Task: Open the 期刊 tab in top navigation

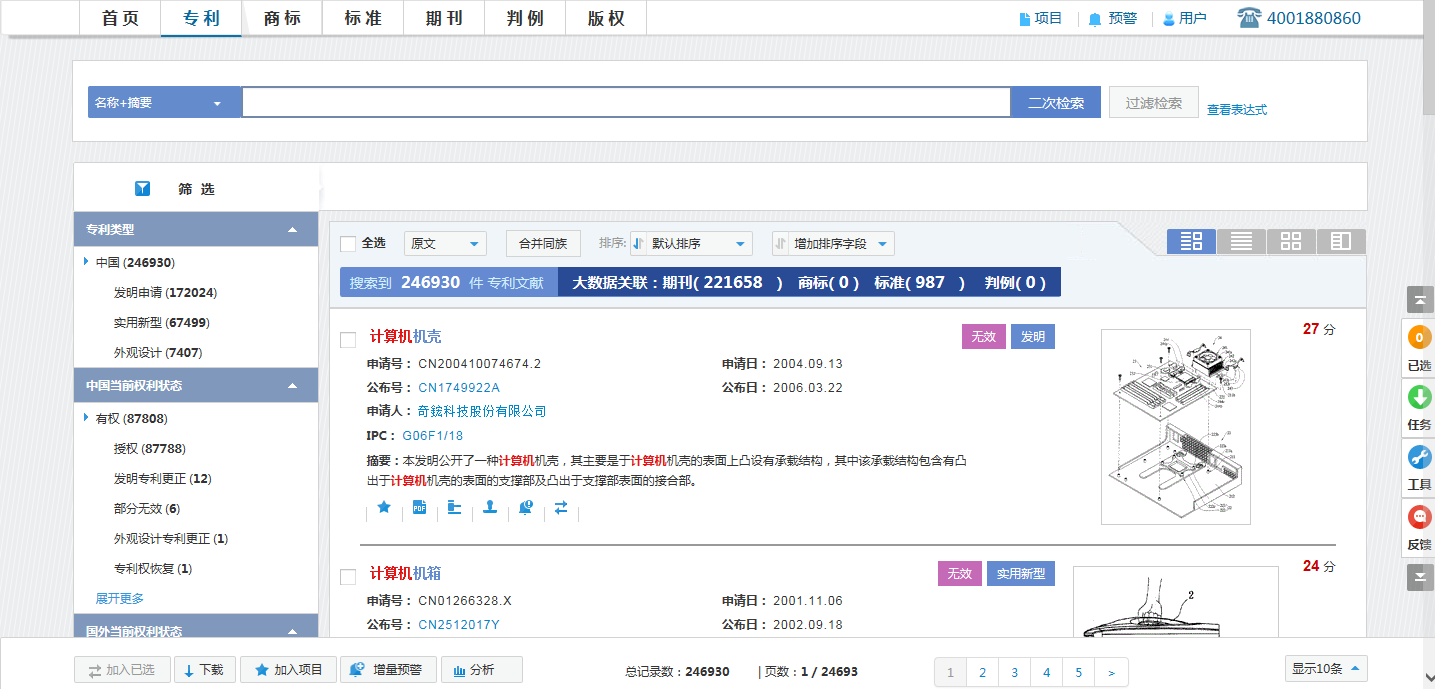Action: [444, 18]
